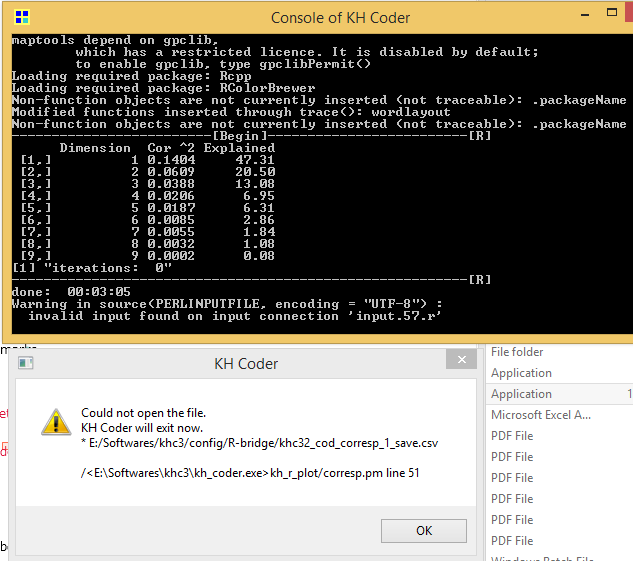Click OK in the KH Coder error dialog
This screenshot has height=561, width=633.
tap(423, 530)
